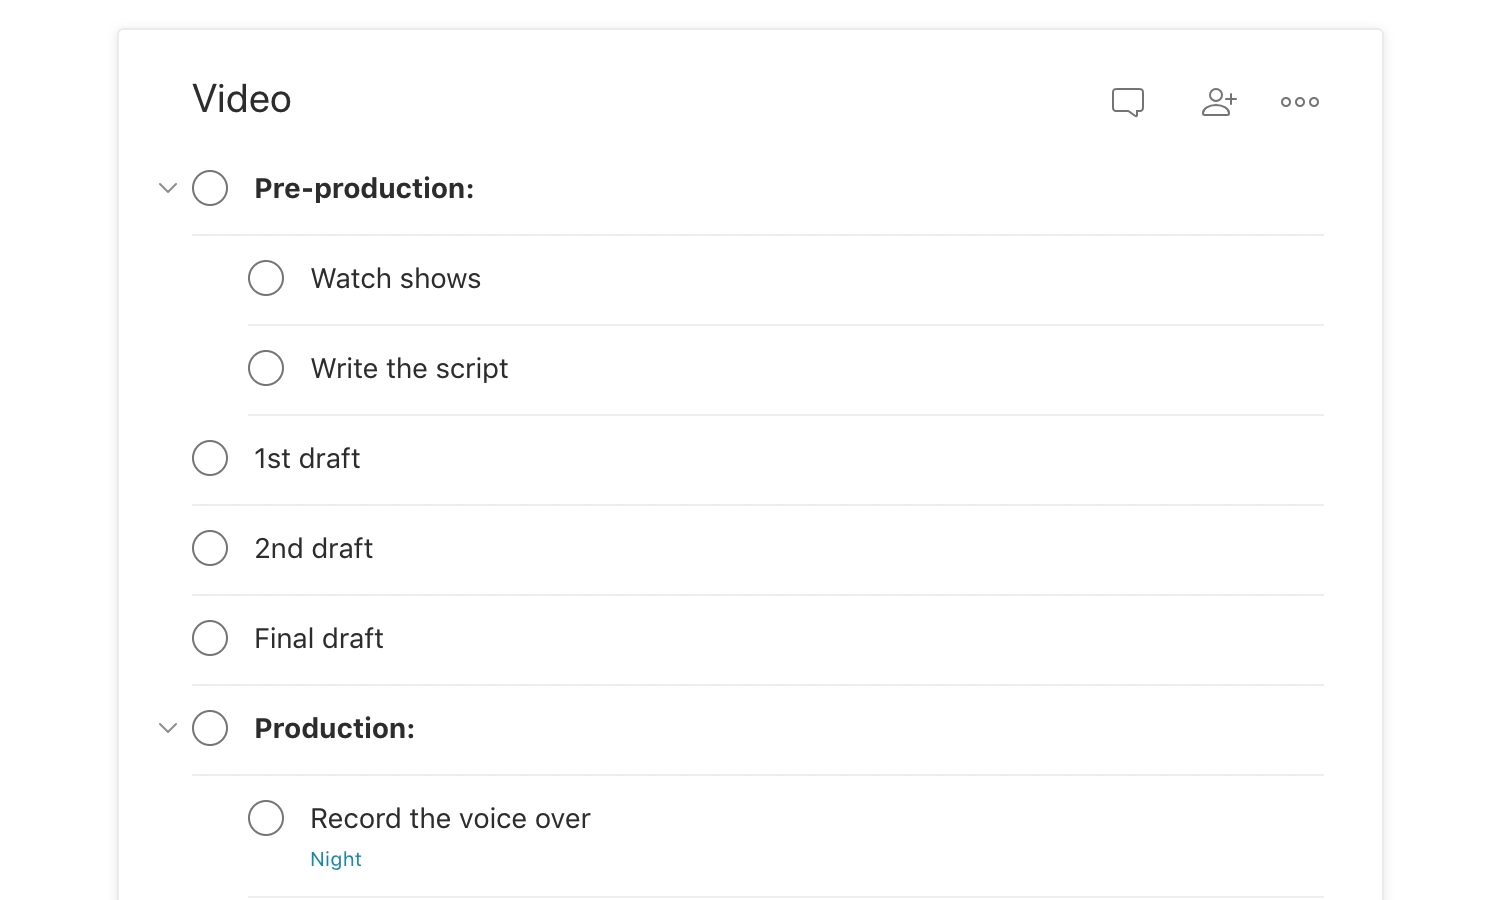The image size is (1500, 900).
Task: Open the Final draft task text
Action: tap(319, 638)
